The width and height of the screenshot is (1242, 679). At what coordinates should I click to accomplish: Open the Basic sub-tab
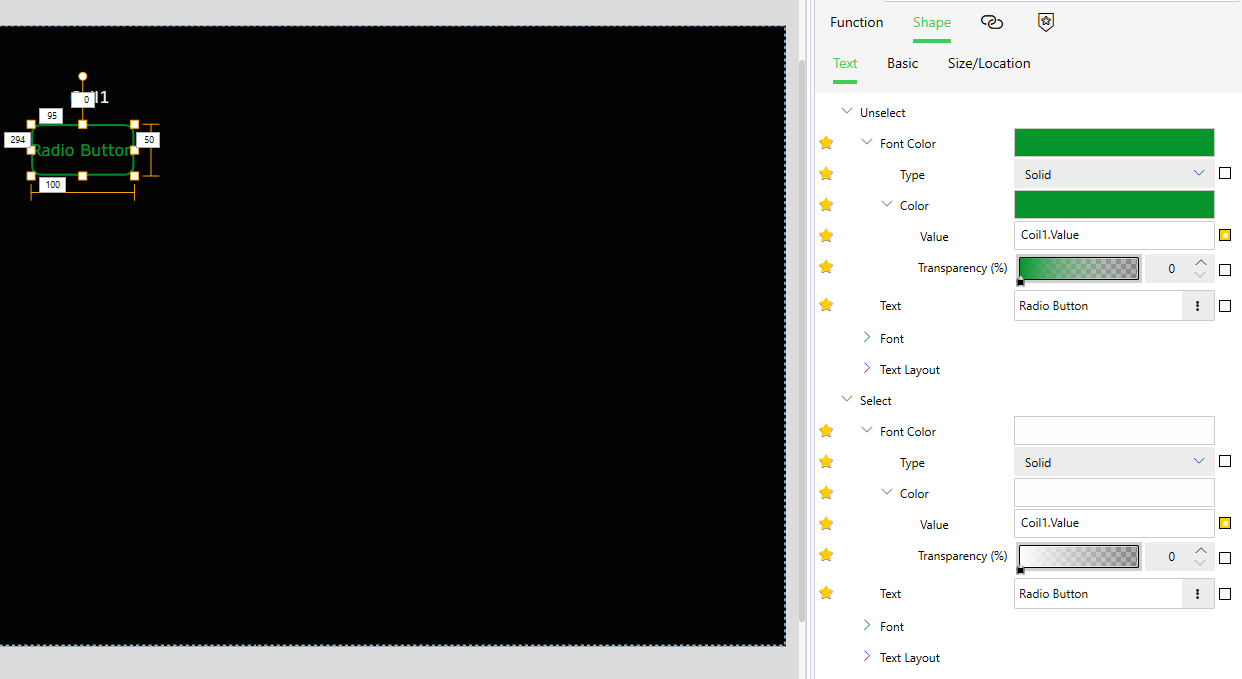[x=902, y=63]
